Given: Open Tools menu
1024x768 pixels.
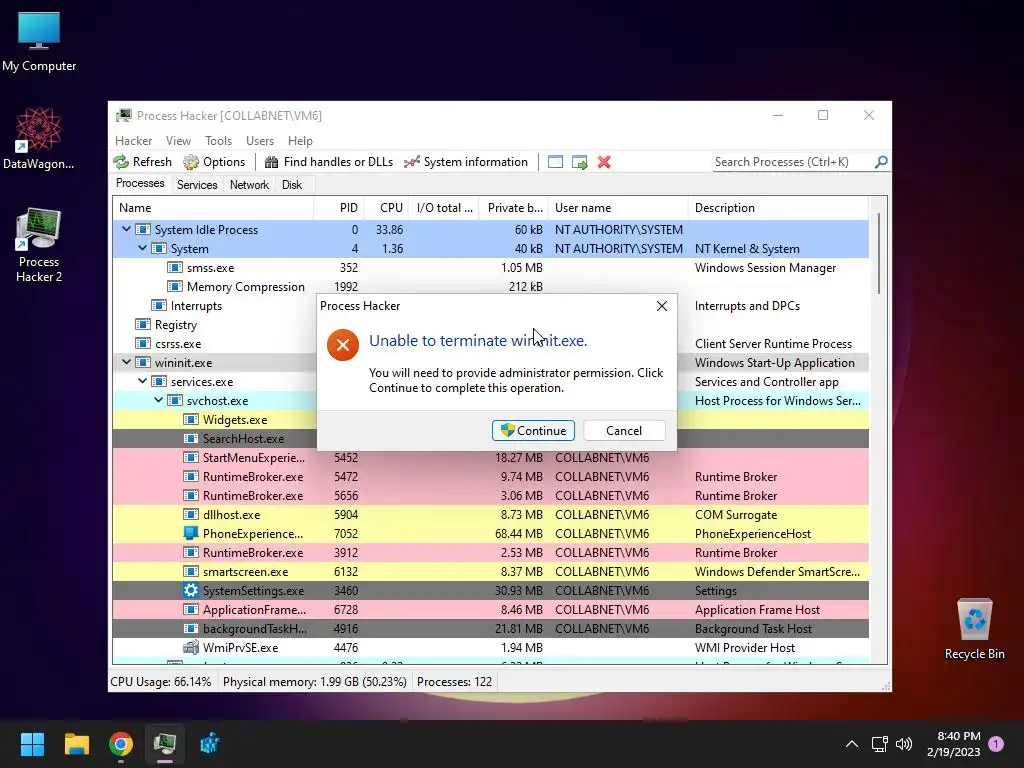Looking at the screenshot, I should [x=218, y=140].
